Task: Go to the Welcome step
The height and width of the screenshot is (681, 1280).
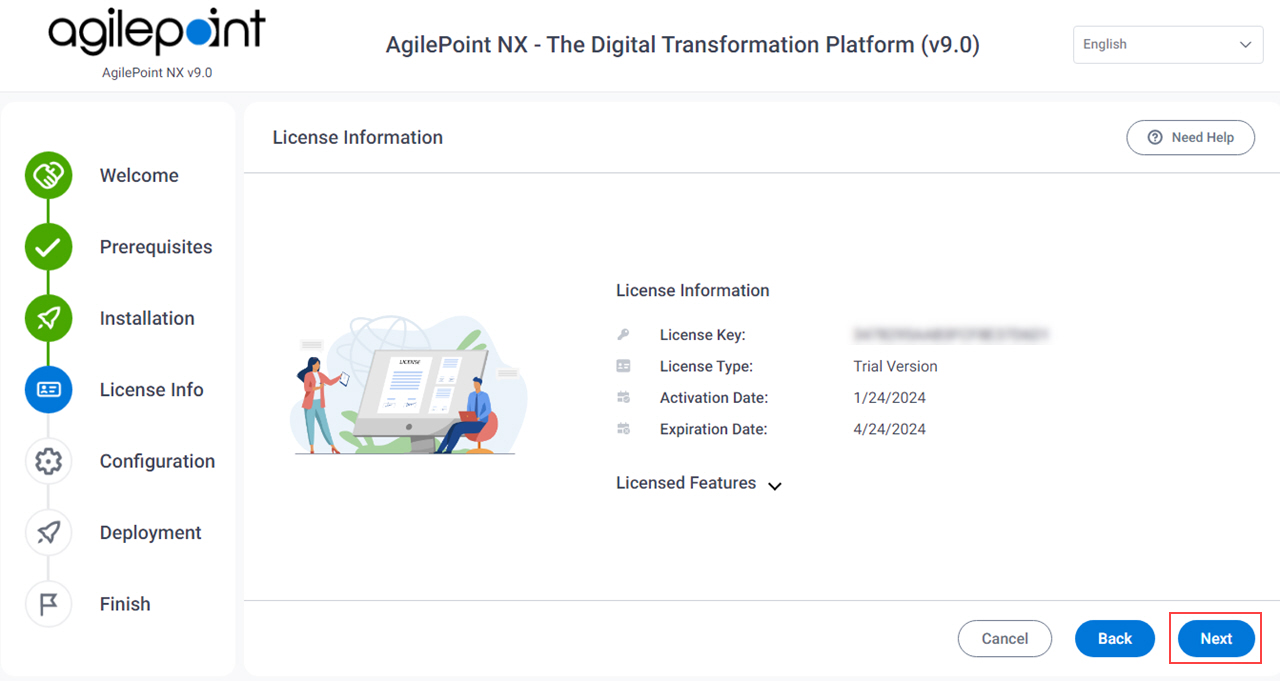Action: pyautogui.click(x=139, y=176)
